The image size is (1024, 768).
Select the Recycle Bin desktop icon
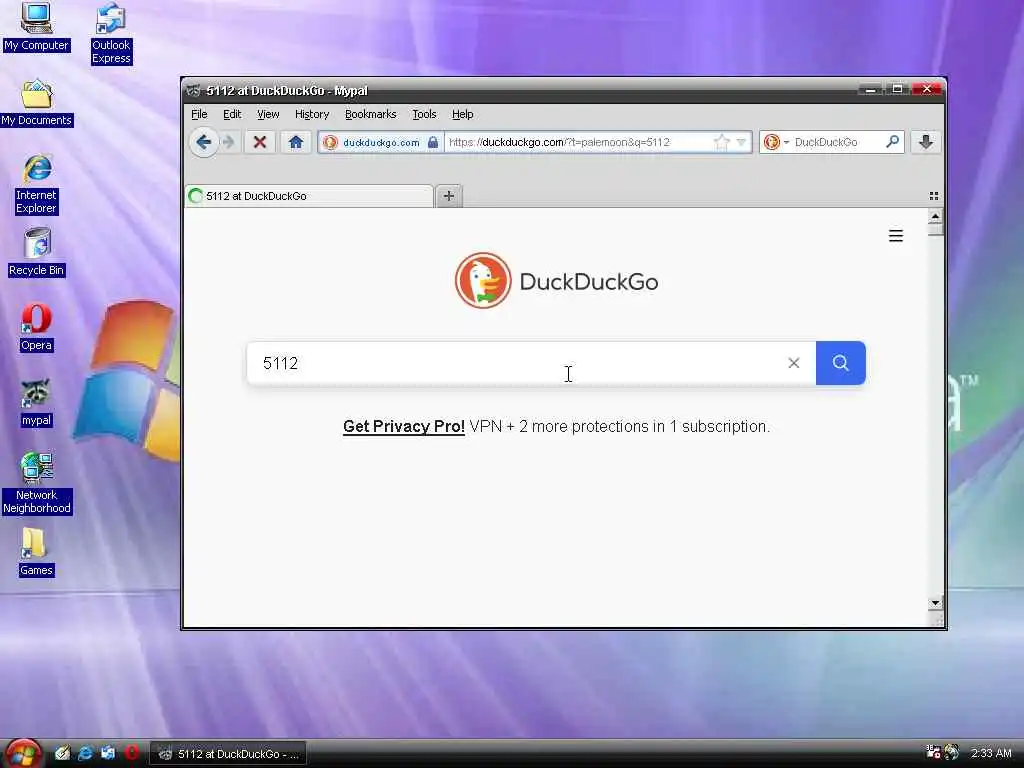coord(37,253)
